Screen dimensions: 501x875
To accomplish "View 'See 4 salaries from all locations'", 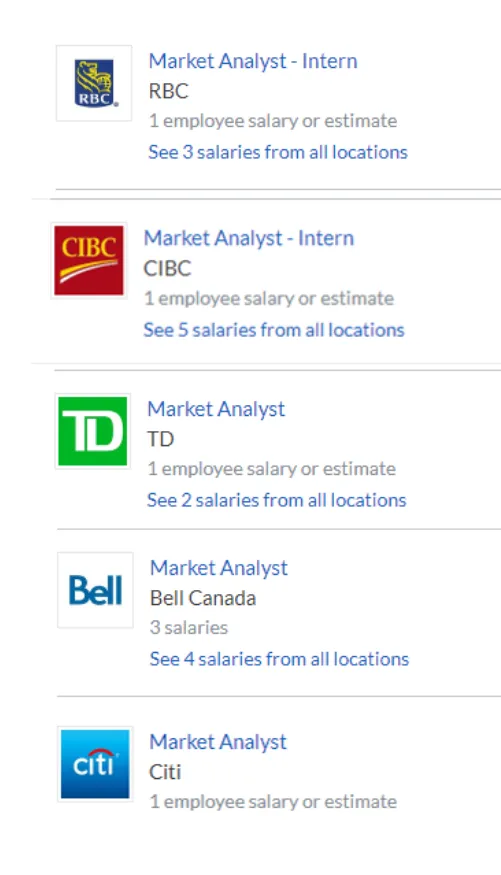I will 280,659.
